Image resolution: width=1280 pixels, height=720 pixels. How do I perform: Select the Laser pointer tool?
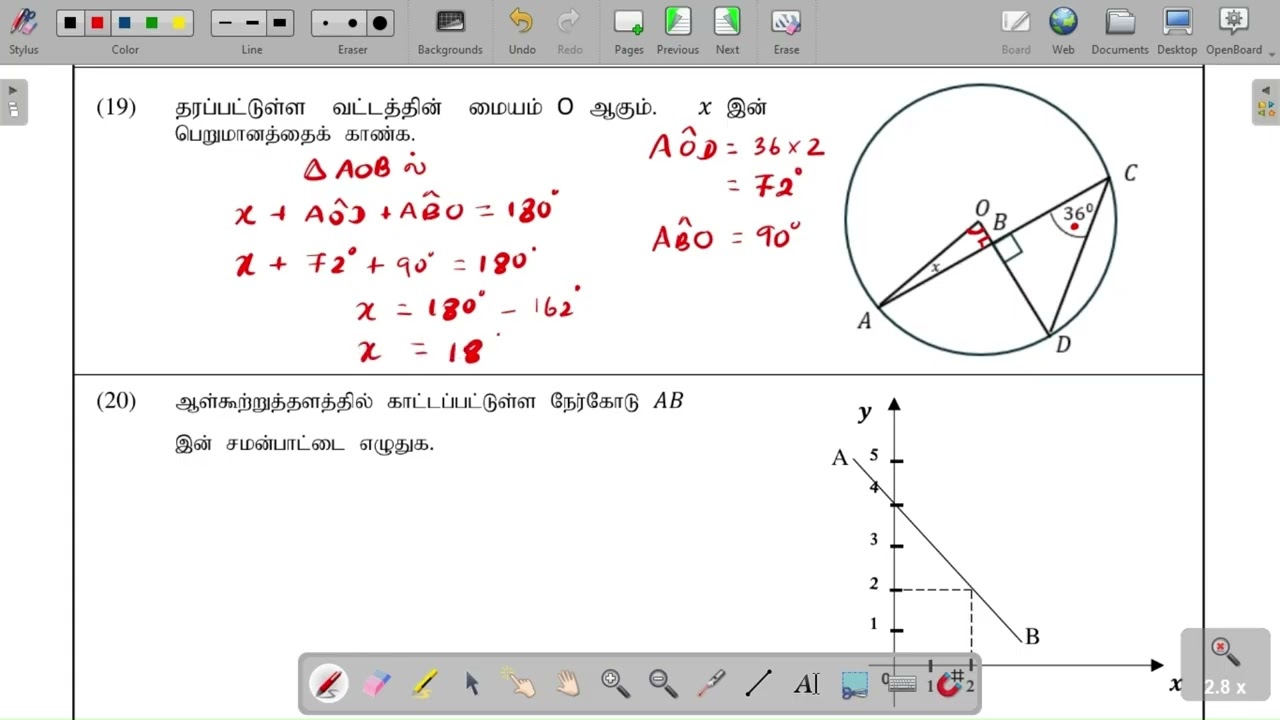coord(711,684)
